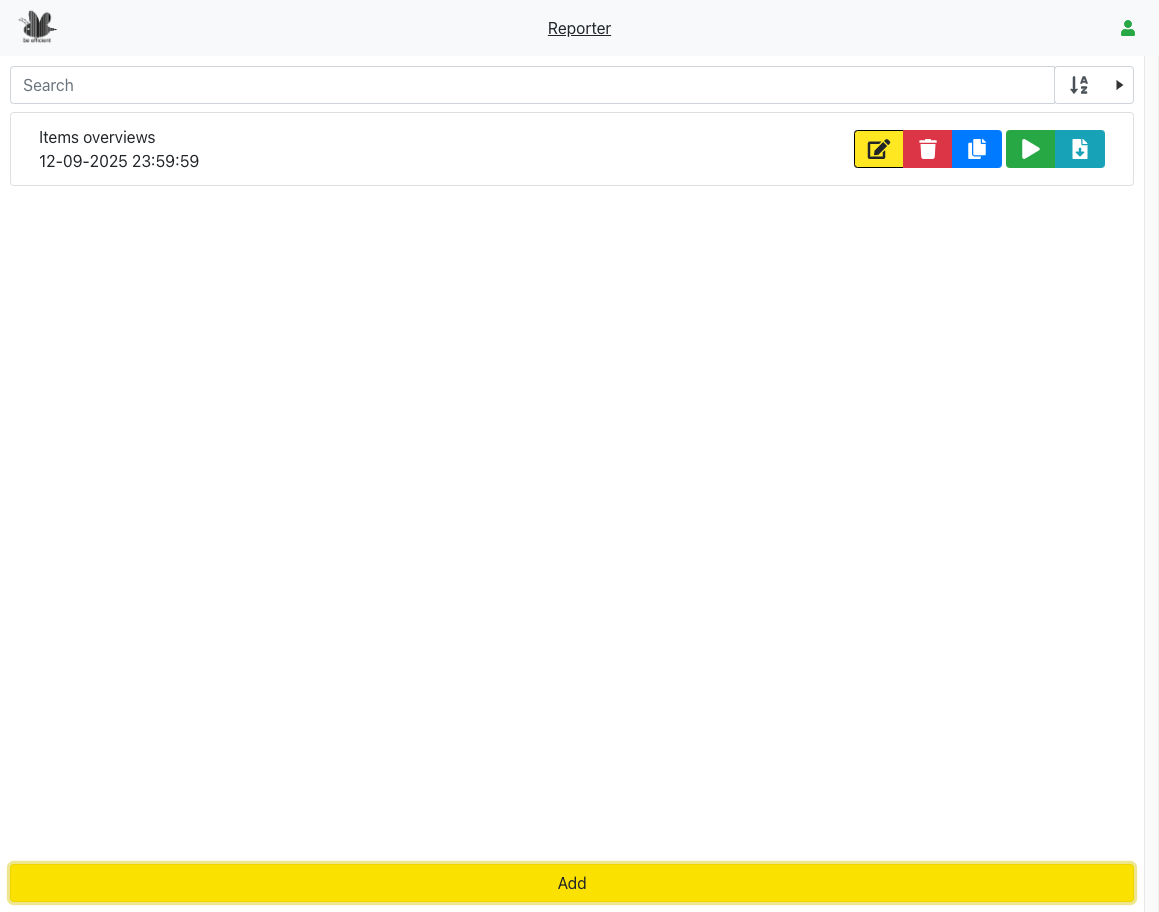Click the bee logo in header
The height and width of the screenshot is (912, 1159).
pos(37,27)
